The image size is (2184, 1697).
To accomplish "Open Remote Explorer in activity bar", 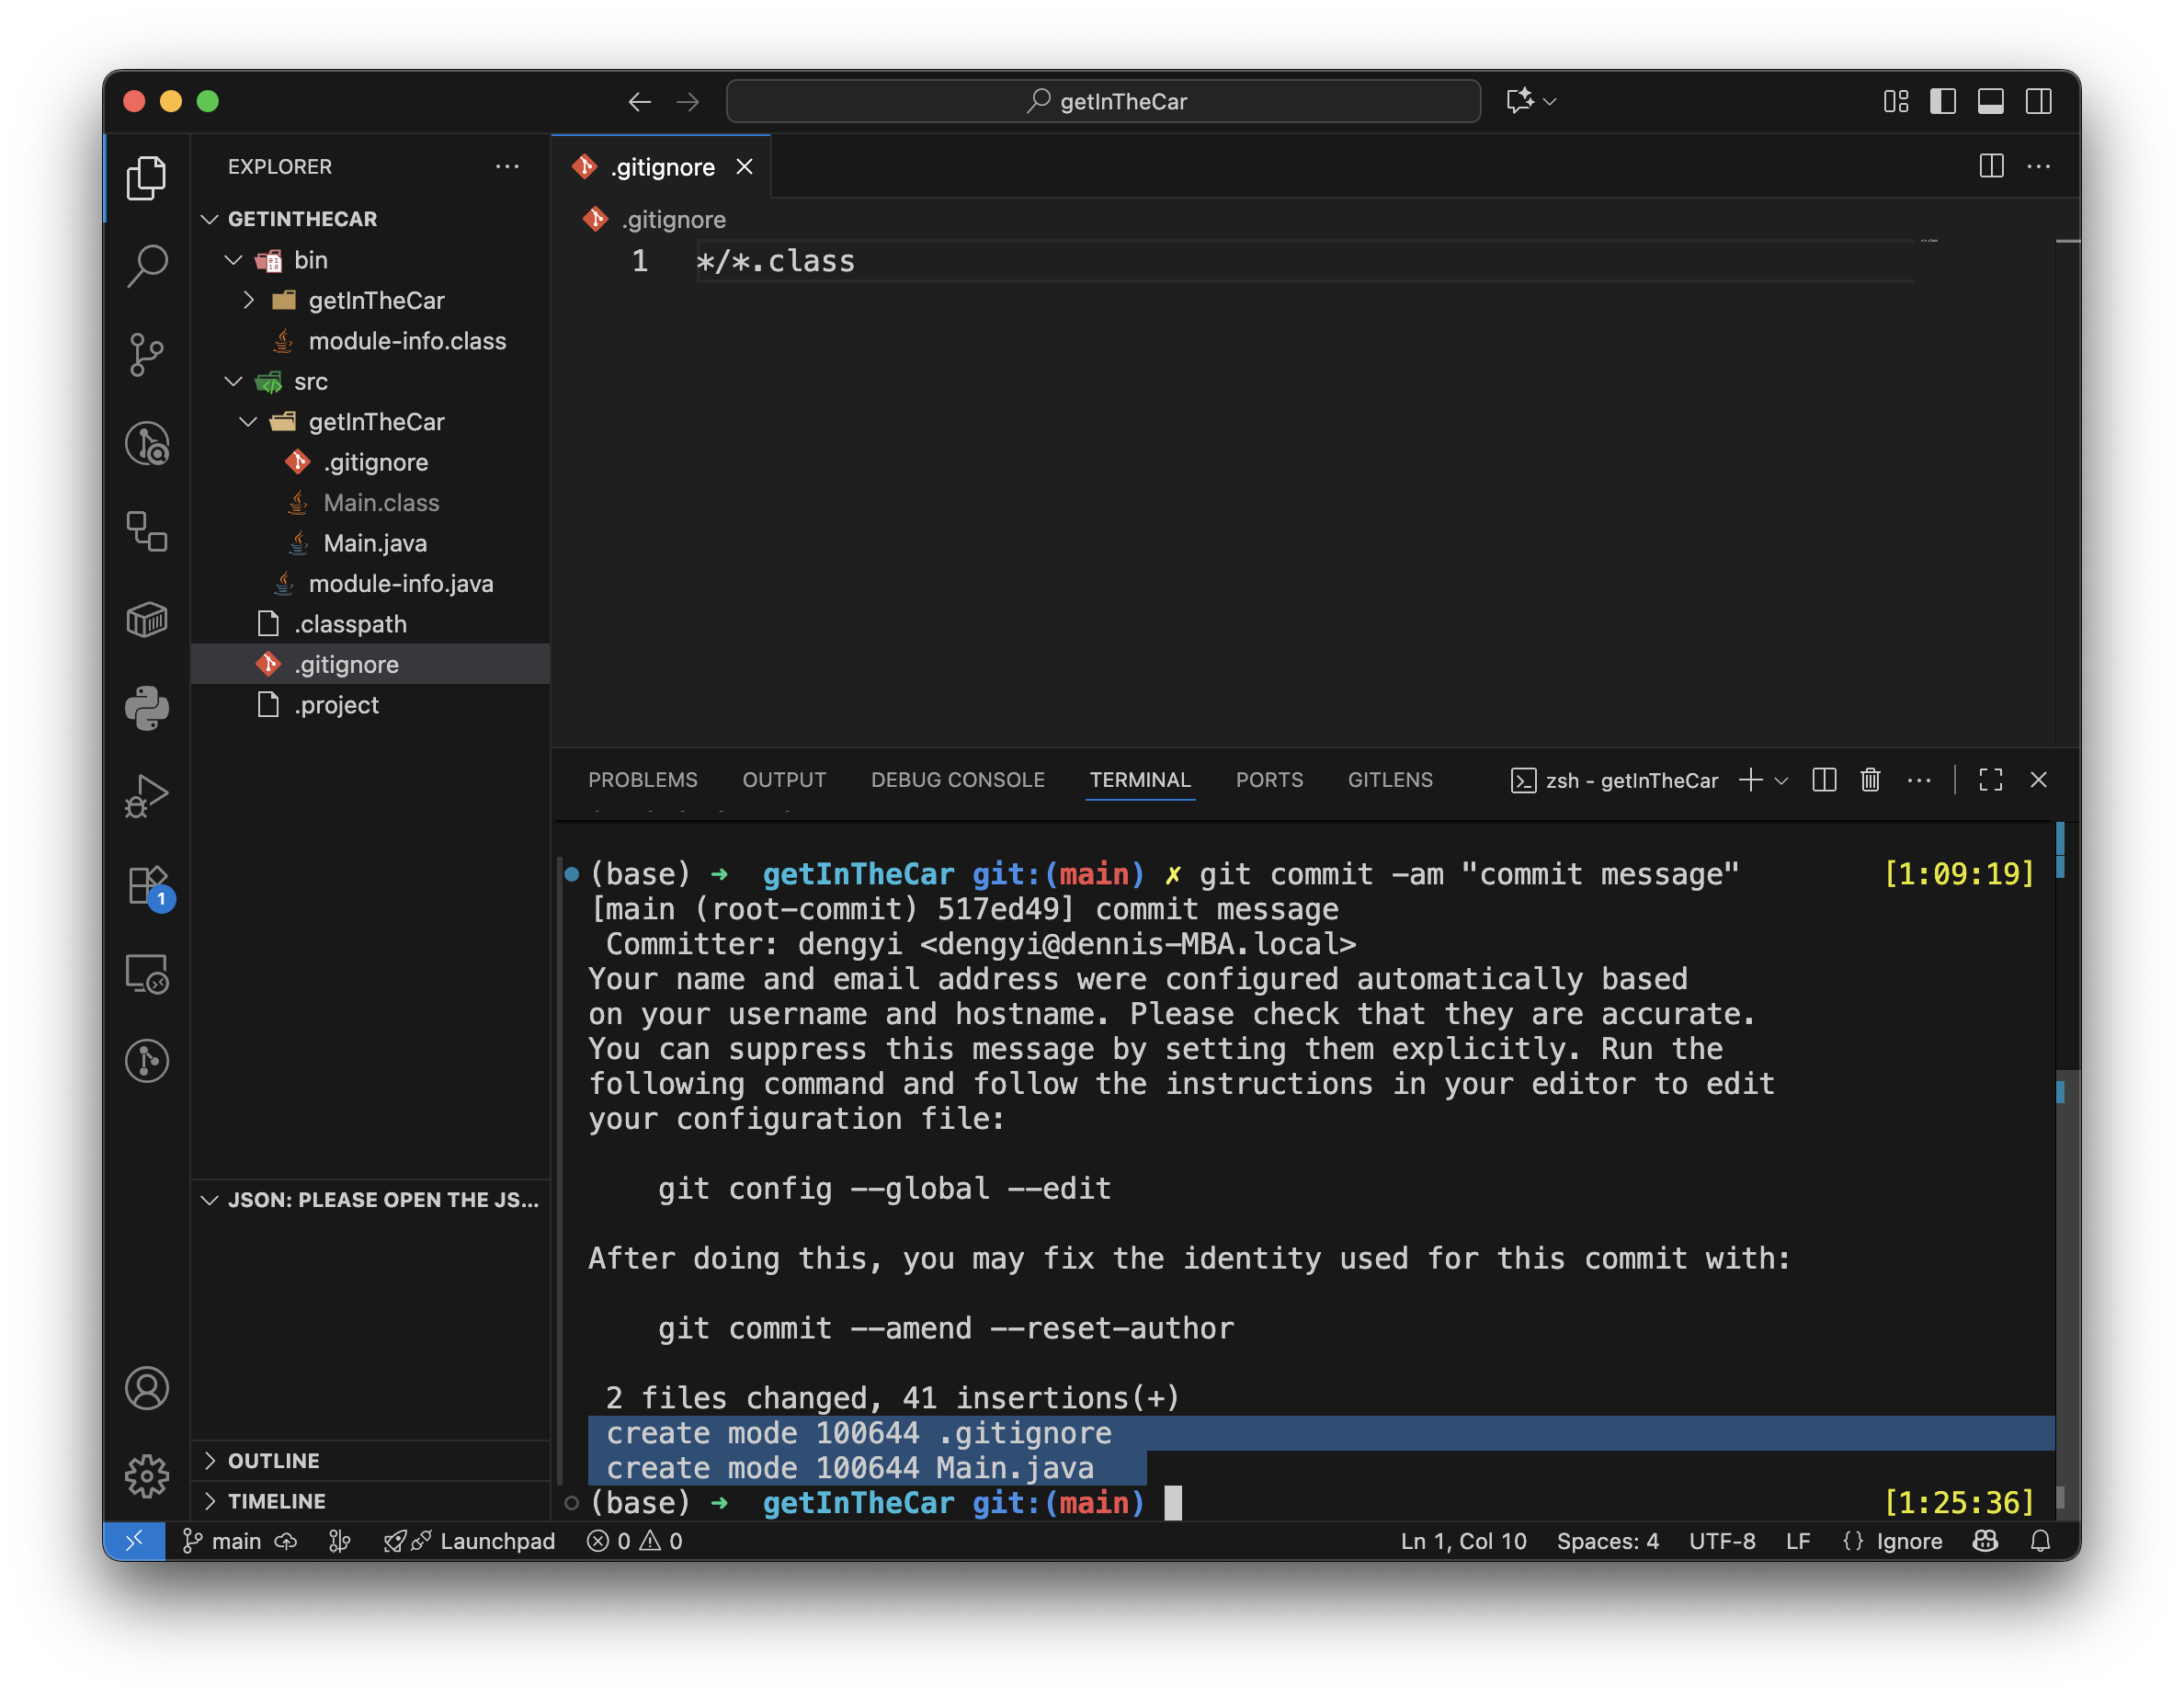I will click(x=147, y=974).
